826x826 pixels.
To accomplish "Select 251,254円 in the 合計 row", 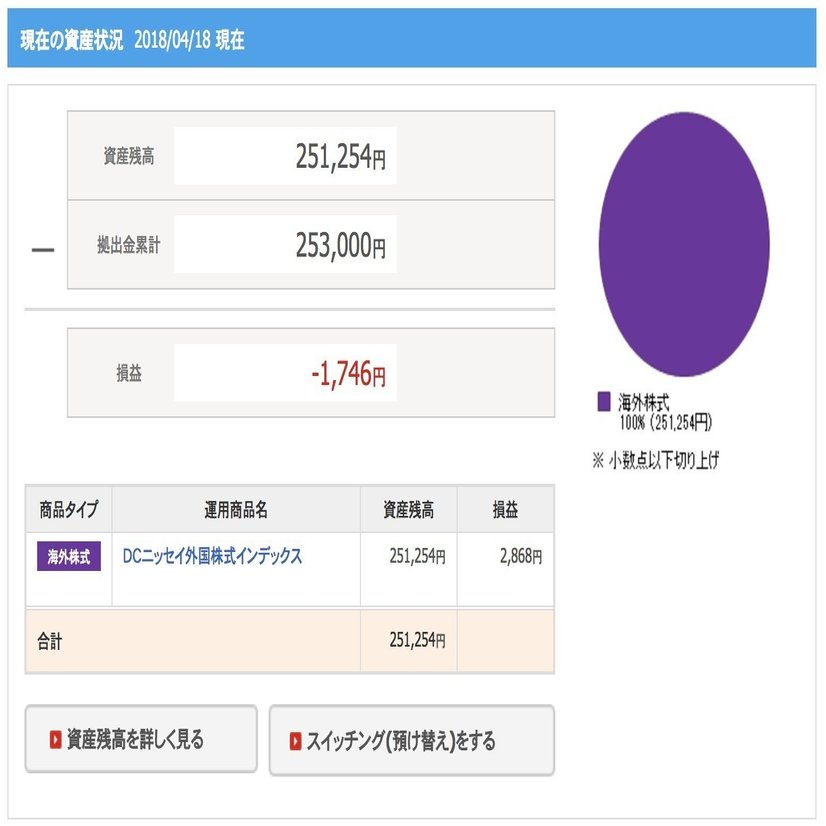I will coord(417,640).
